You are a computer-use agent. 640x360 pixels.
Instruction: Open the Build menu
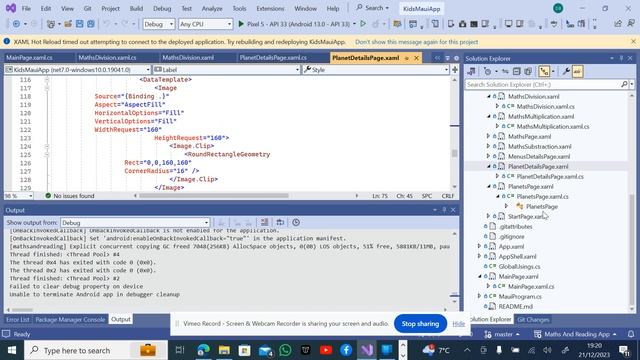(136, 8)
